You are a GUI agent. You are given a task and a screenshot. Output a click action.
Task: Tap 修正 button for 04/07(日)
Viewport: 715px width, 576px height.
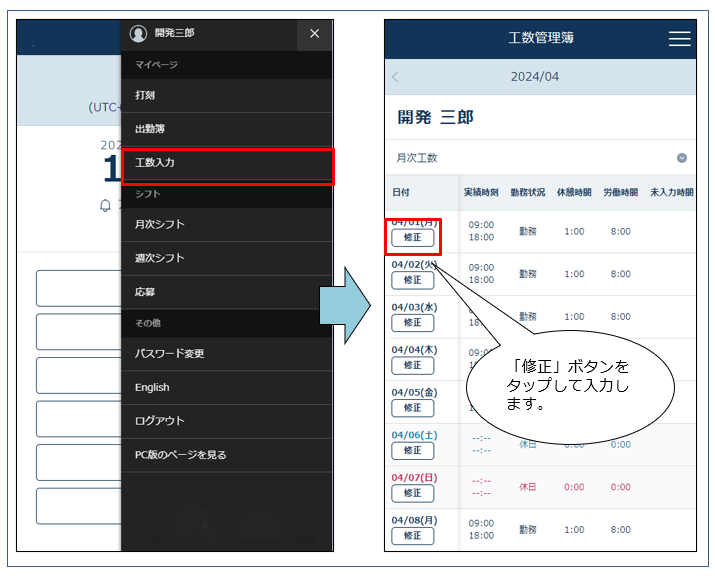pyautogui.click(x=413, y=493)
